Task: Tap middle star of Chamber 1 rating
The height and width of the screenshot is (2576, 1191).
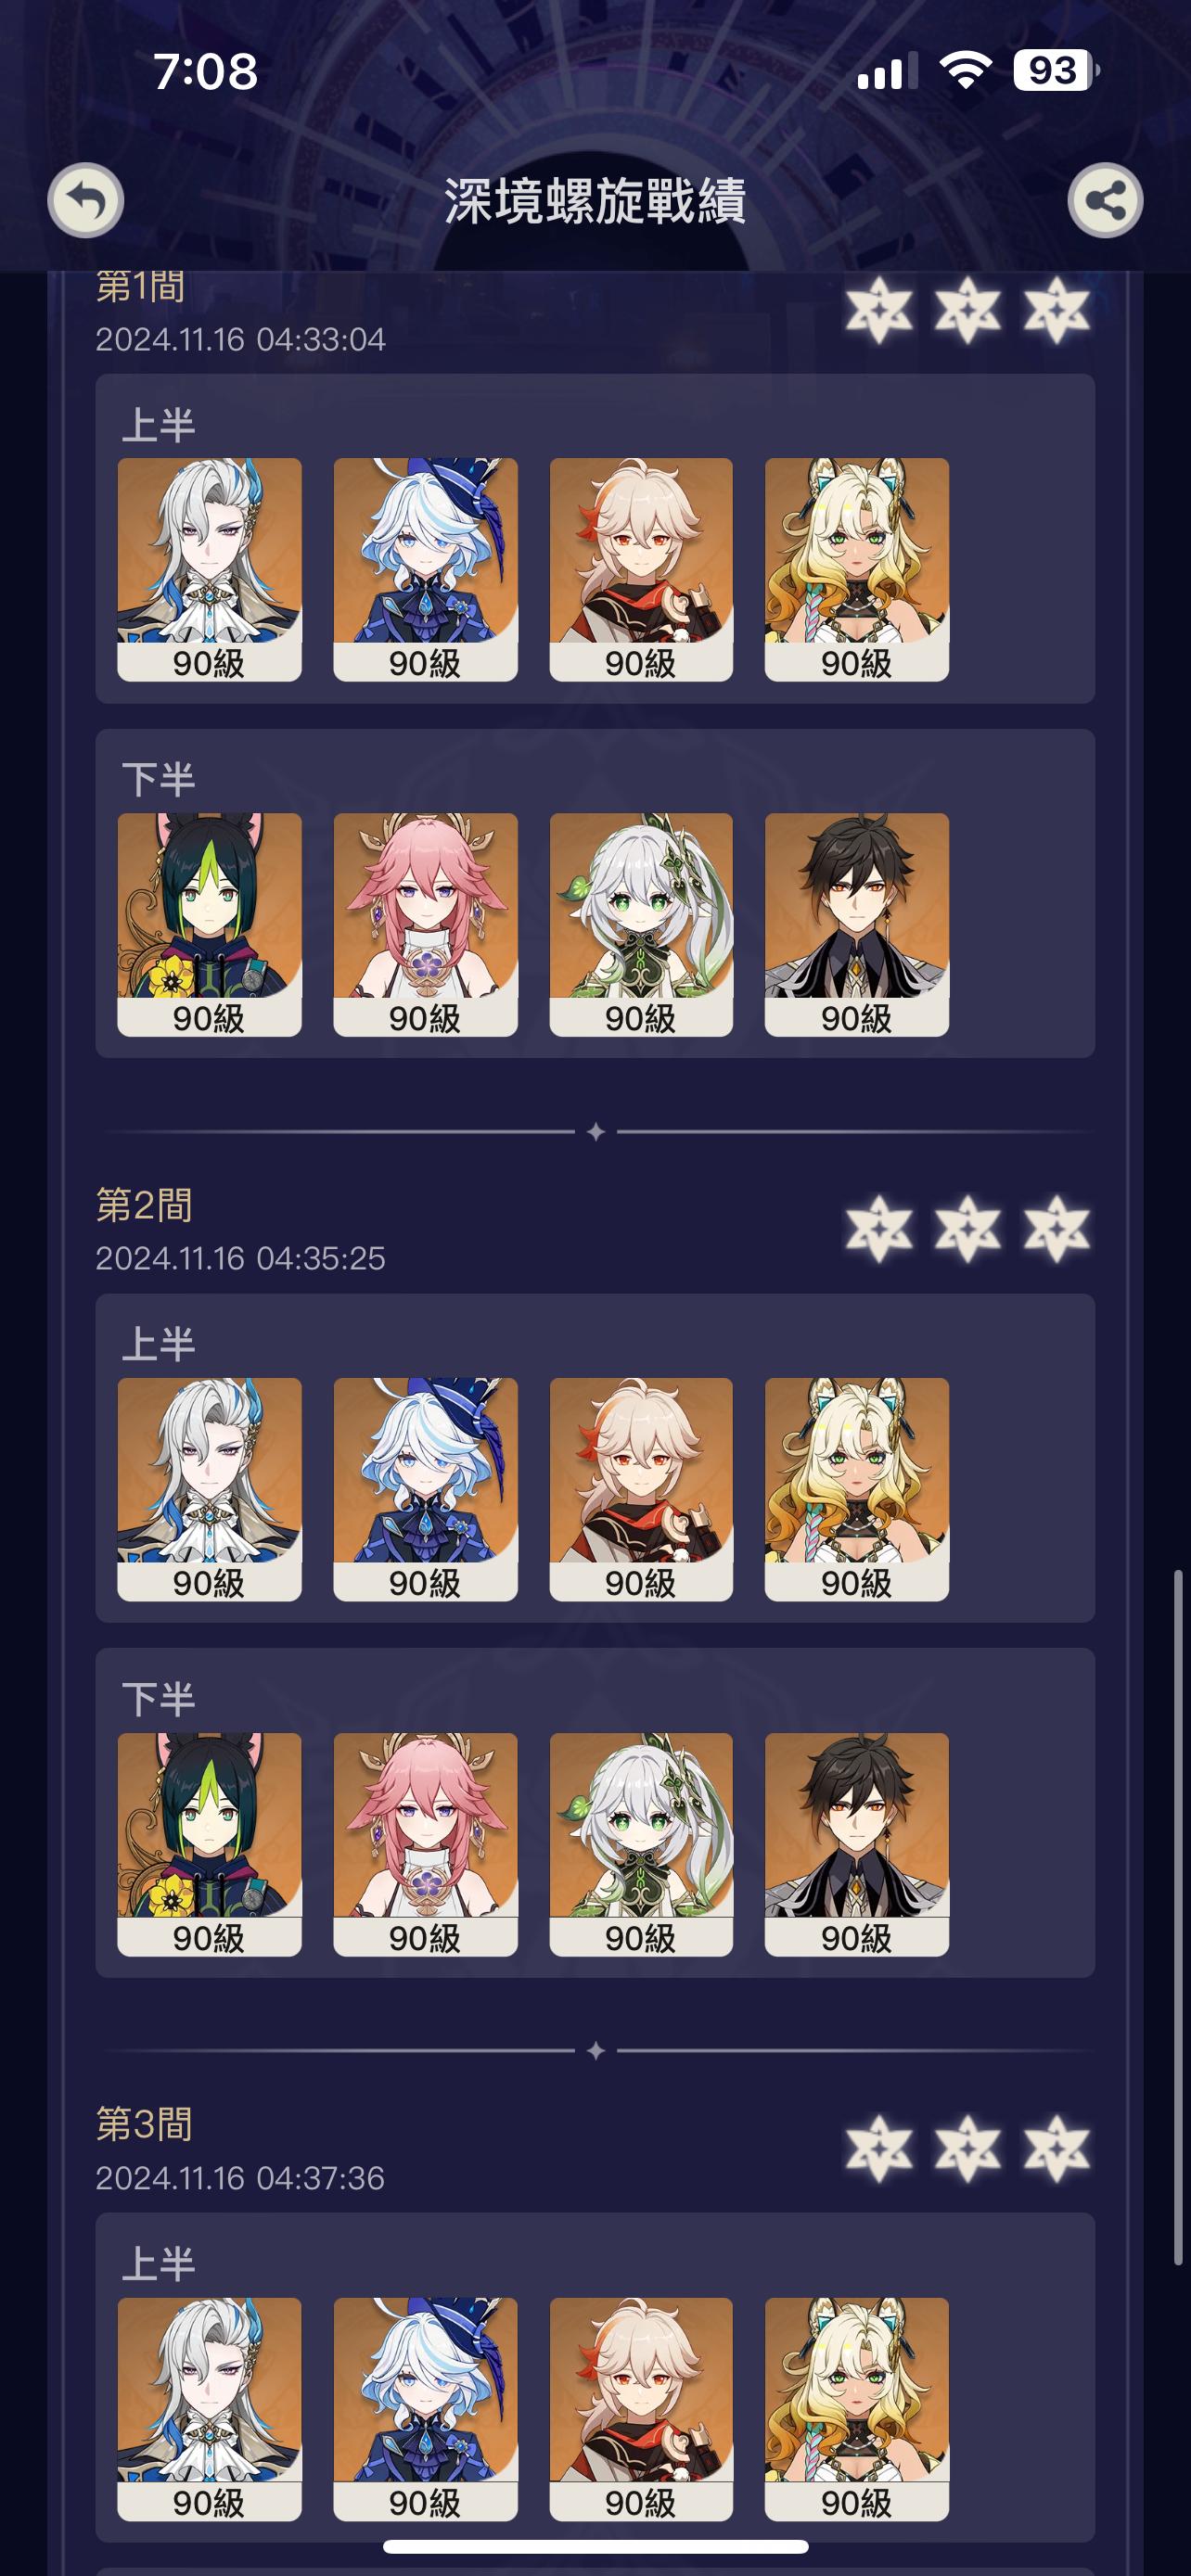Action: pos(967,309)
